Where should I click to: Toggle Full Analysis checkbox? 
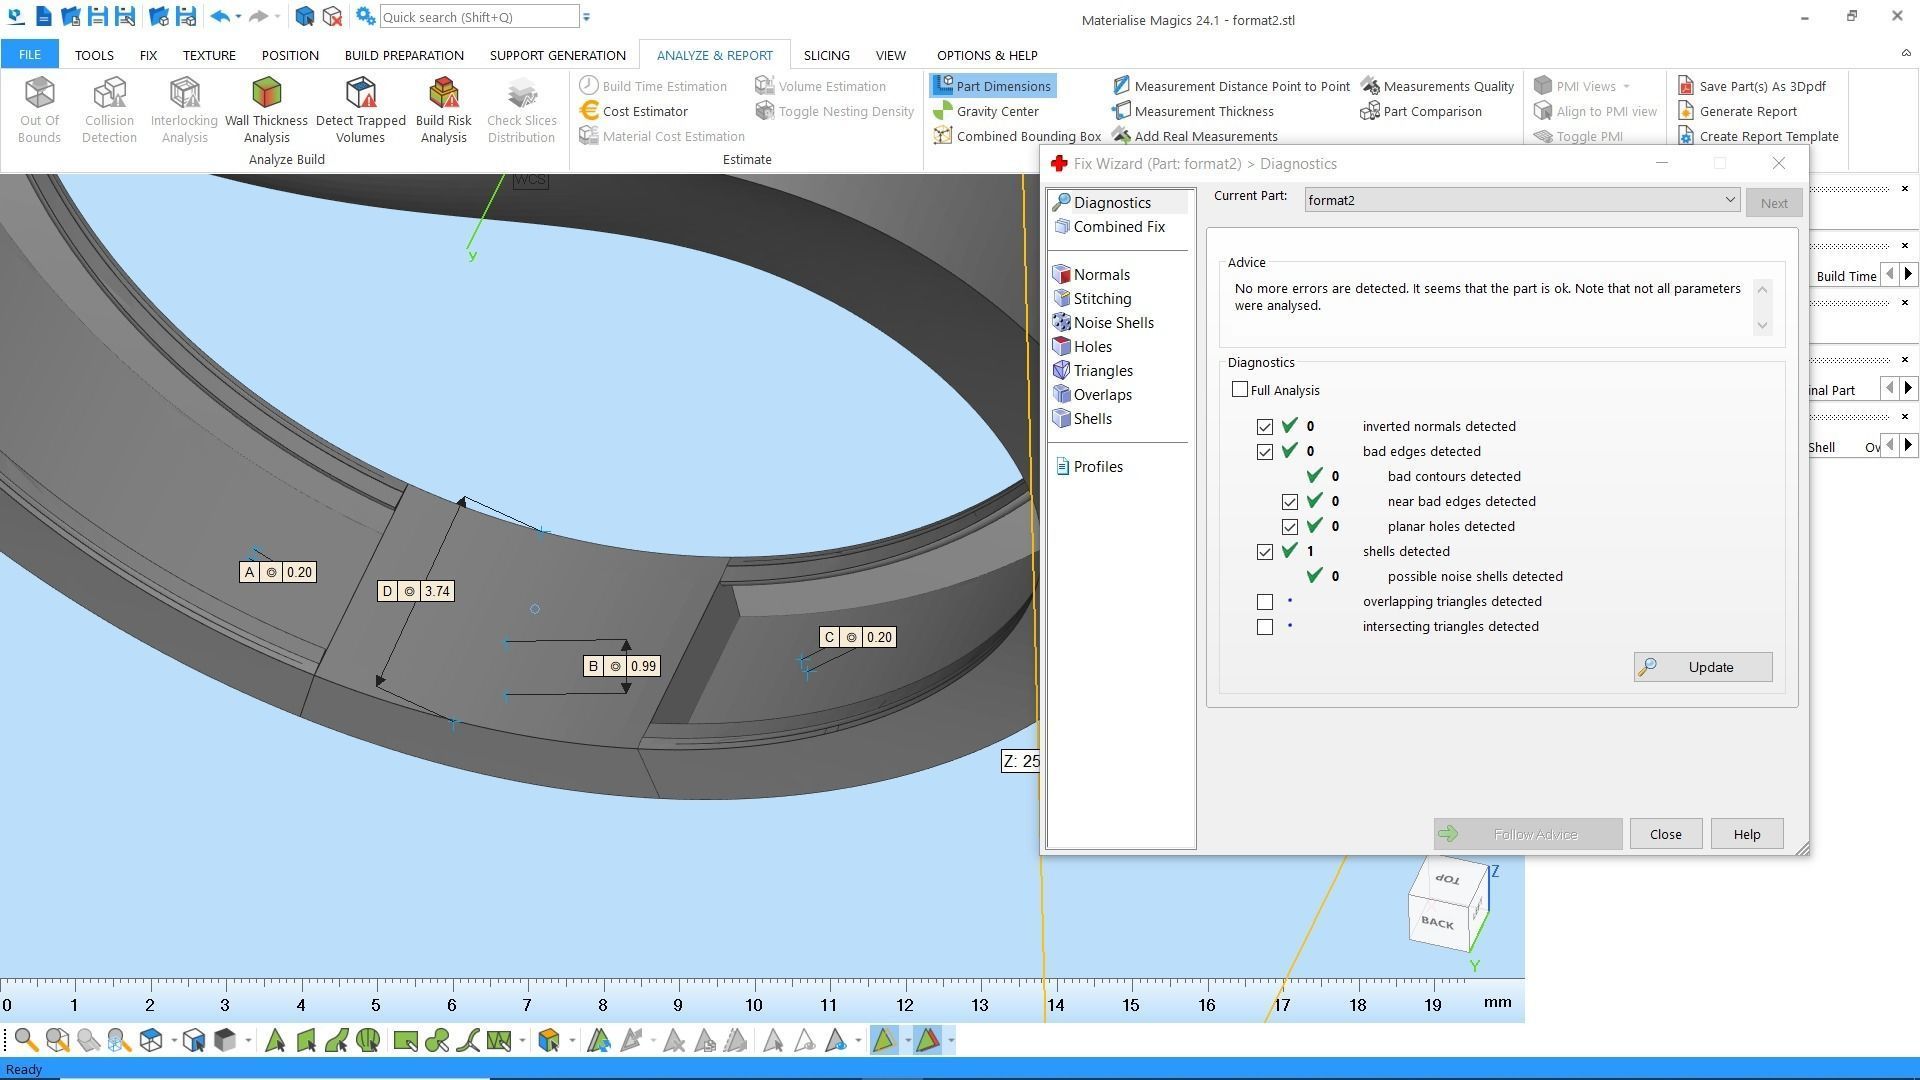(1240, 390)
